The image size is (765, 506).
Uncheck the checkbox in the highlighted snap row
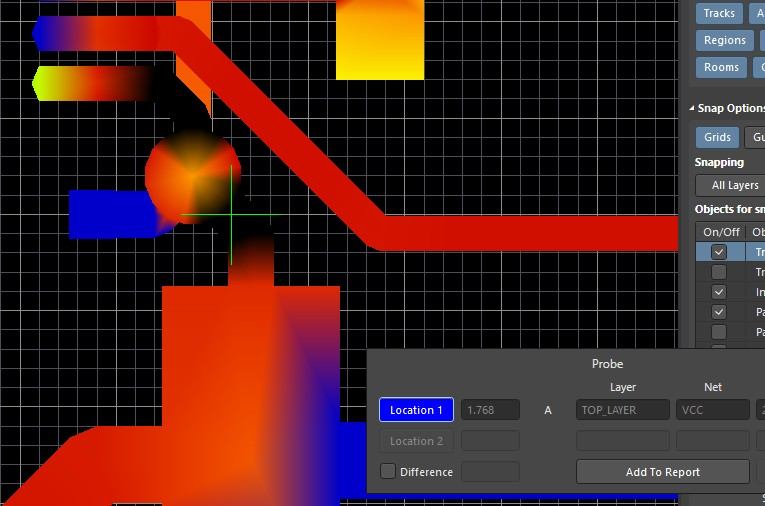719,252
